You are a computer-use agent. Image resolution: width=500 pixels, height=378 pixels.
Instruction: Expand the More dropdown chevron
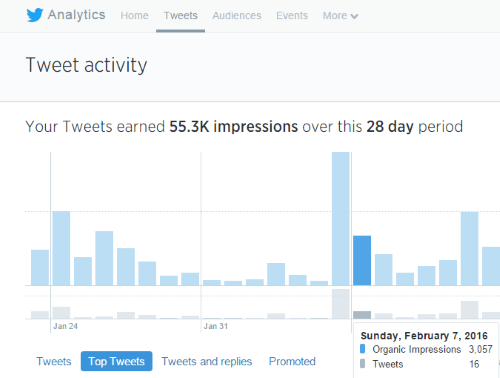click(354, 16)
